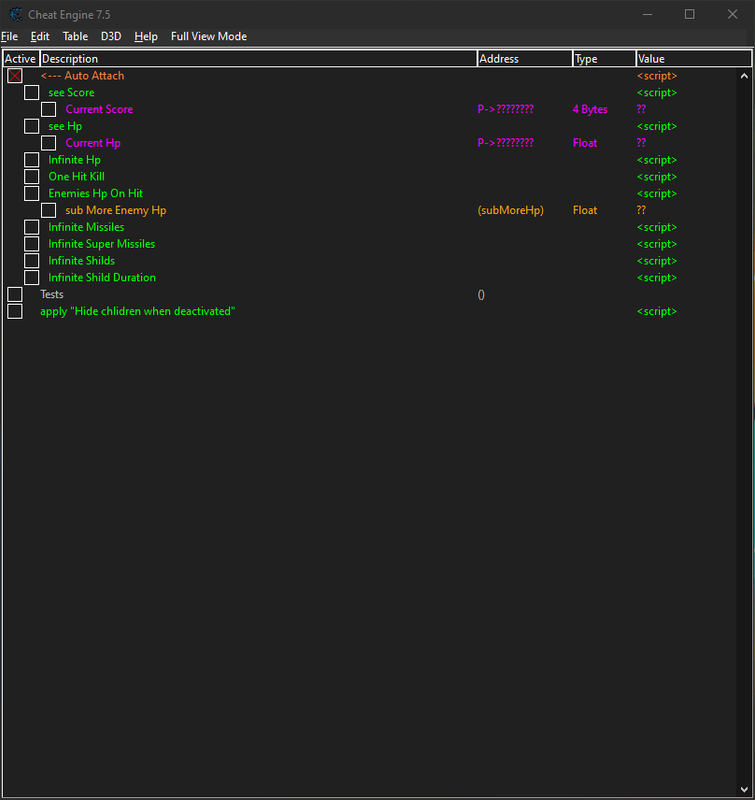
Task: Sort by the Address column header
Action: pos(525,59)
